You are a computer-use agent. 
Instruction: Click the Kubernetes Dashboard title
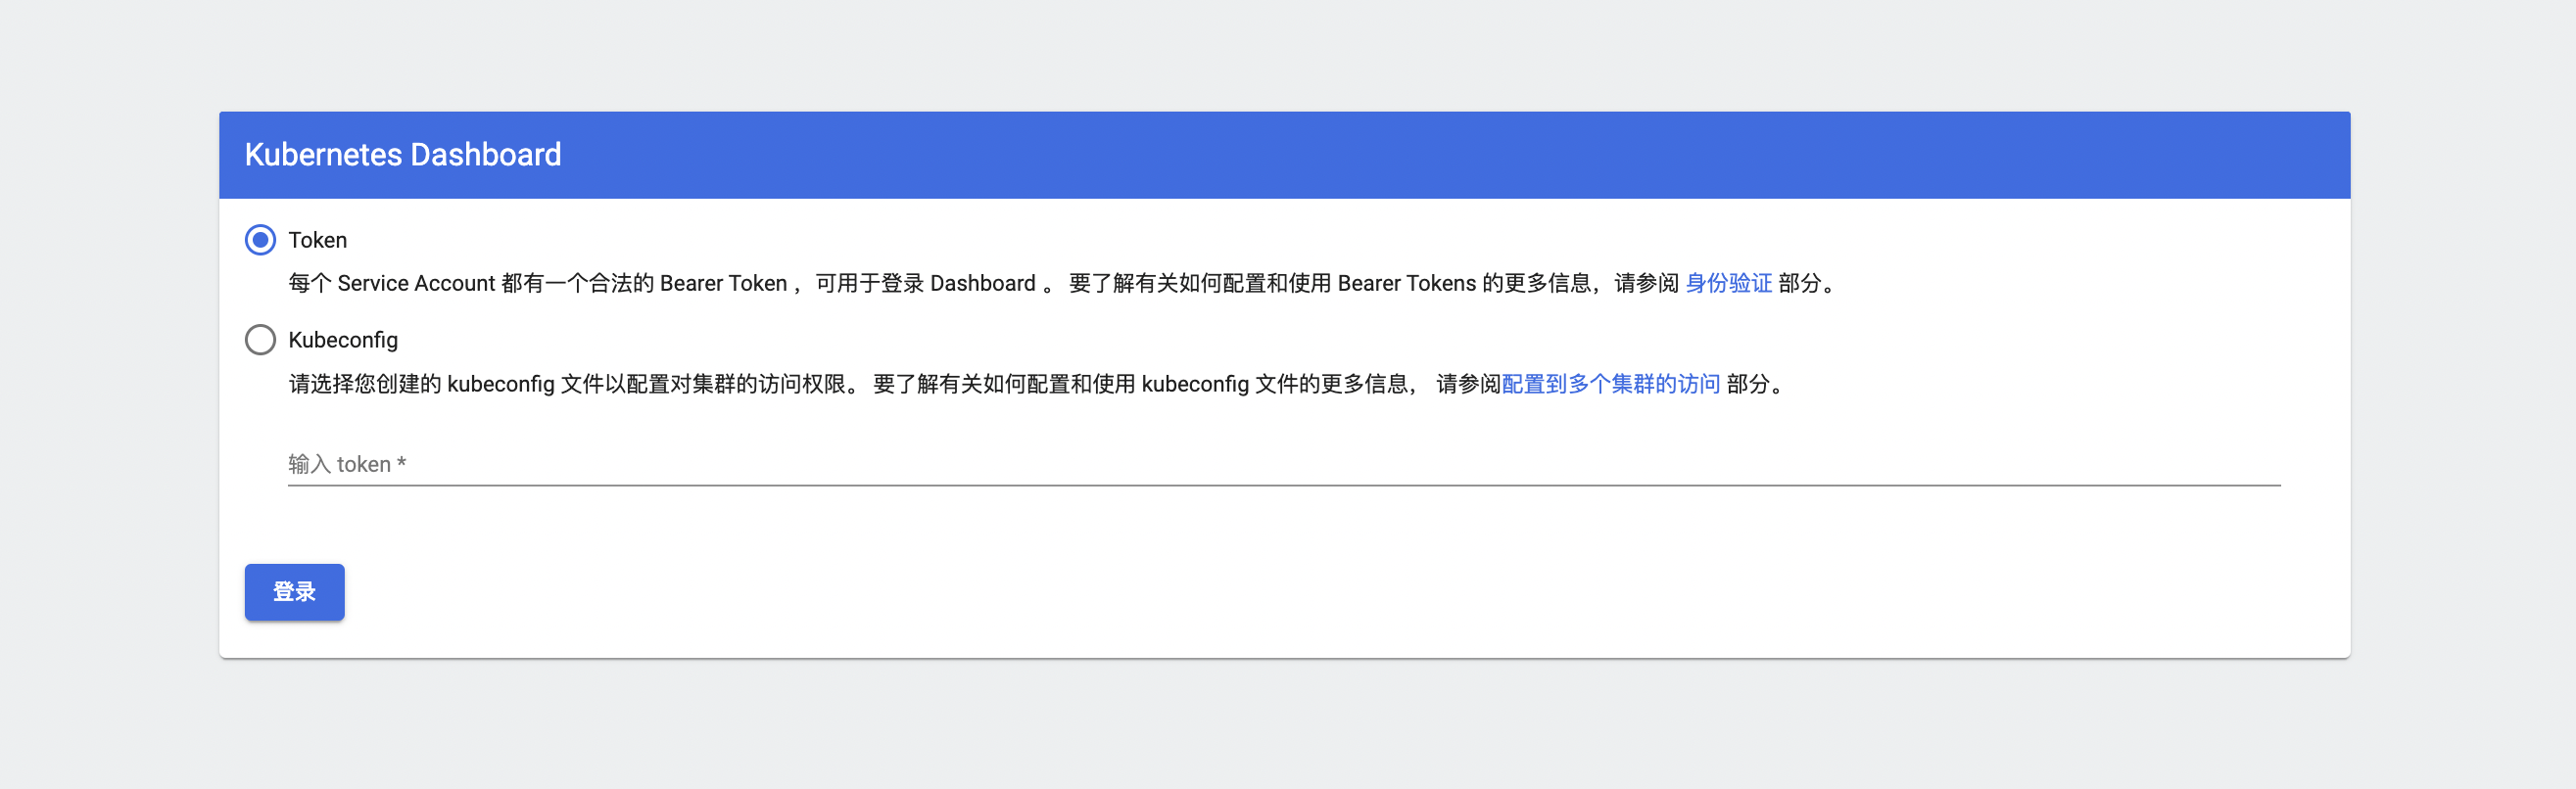coord(403,155)
